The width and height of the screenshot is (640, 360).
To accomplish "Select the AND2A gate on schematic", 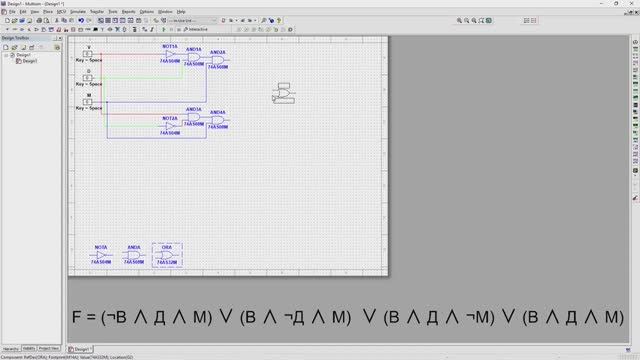I will click(x=218, y=60).
